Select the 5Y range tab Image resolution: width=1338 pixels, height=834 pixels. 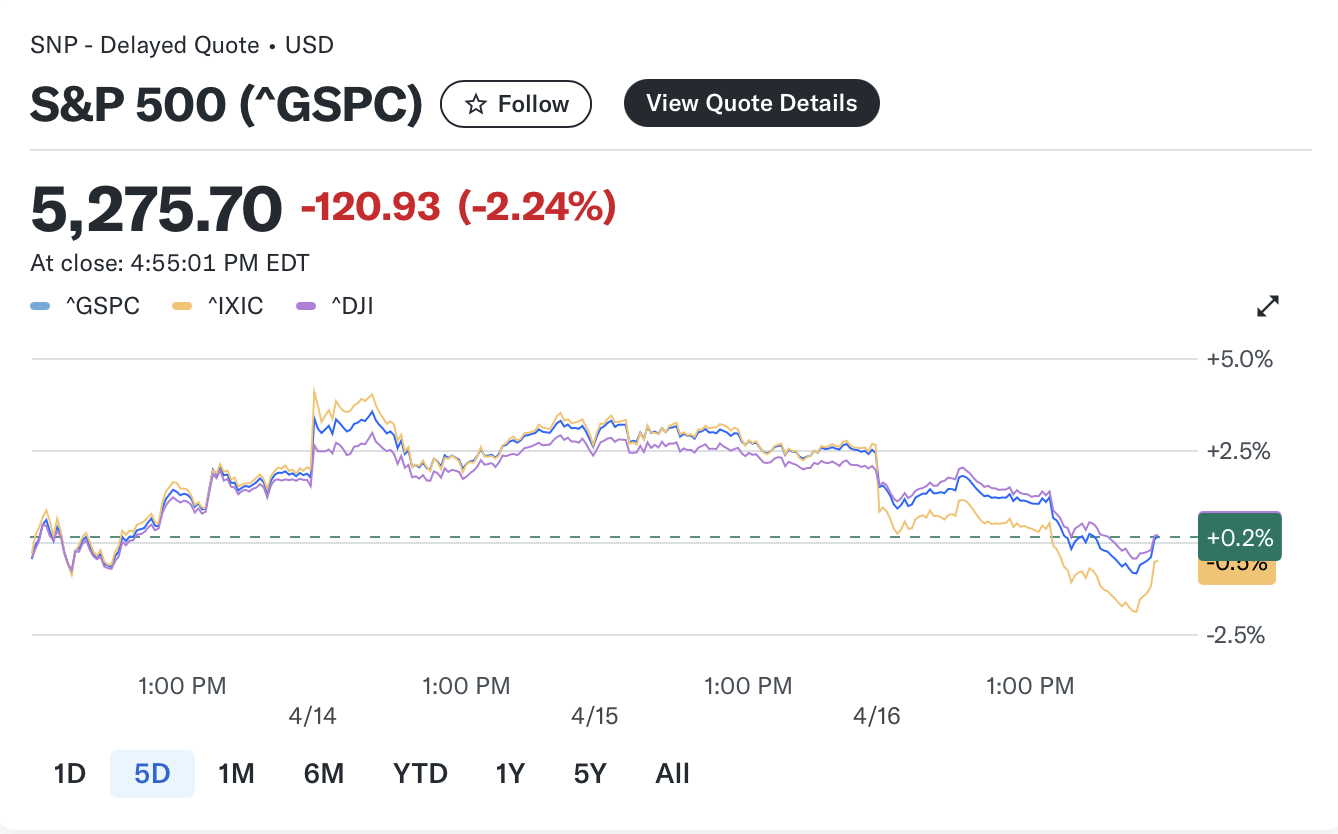coord(589,773)
